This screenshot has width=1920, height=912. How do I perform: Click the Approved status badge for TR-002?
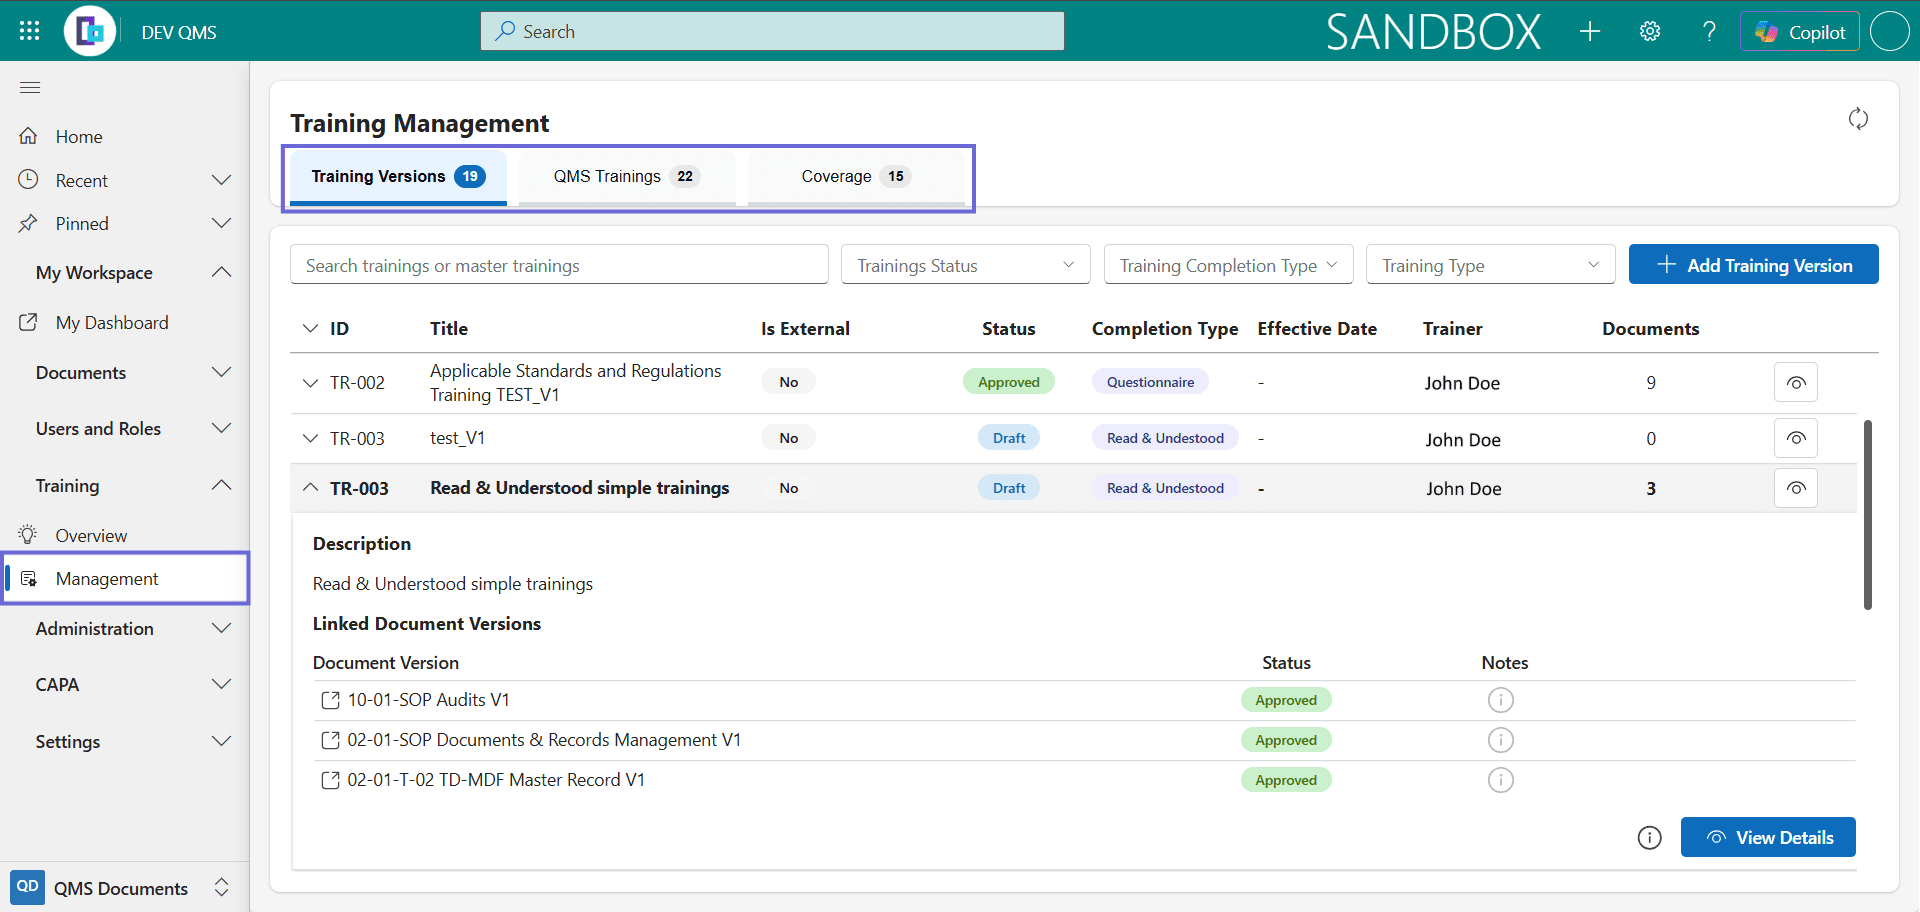(x=1008, y=382)
